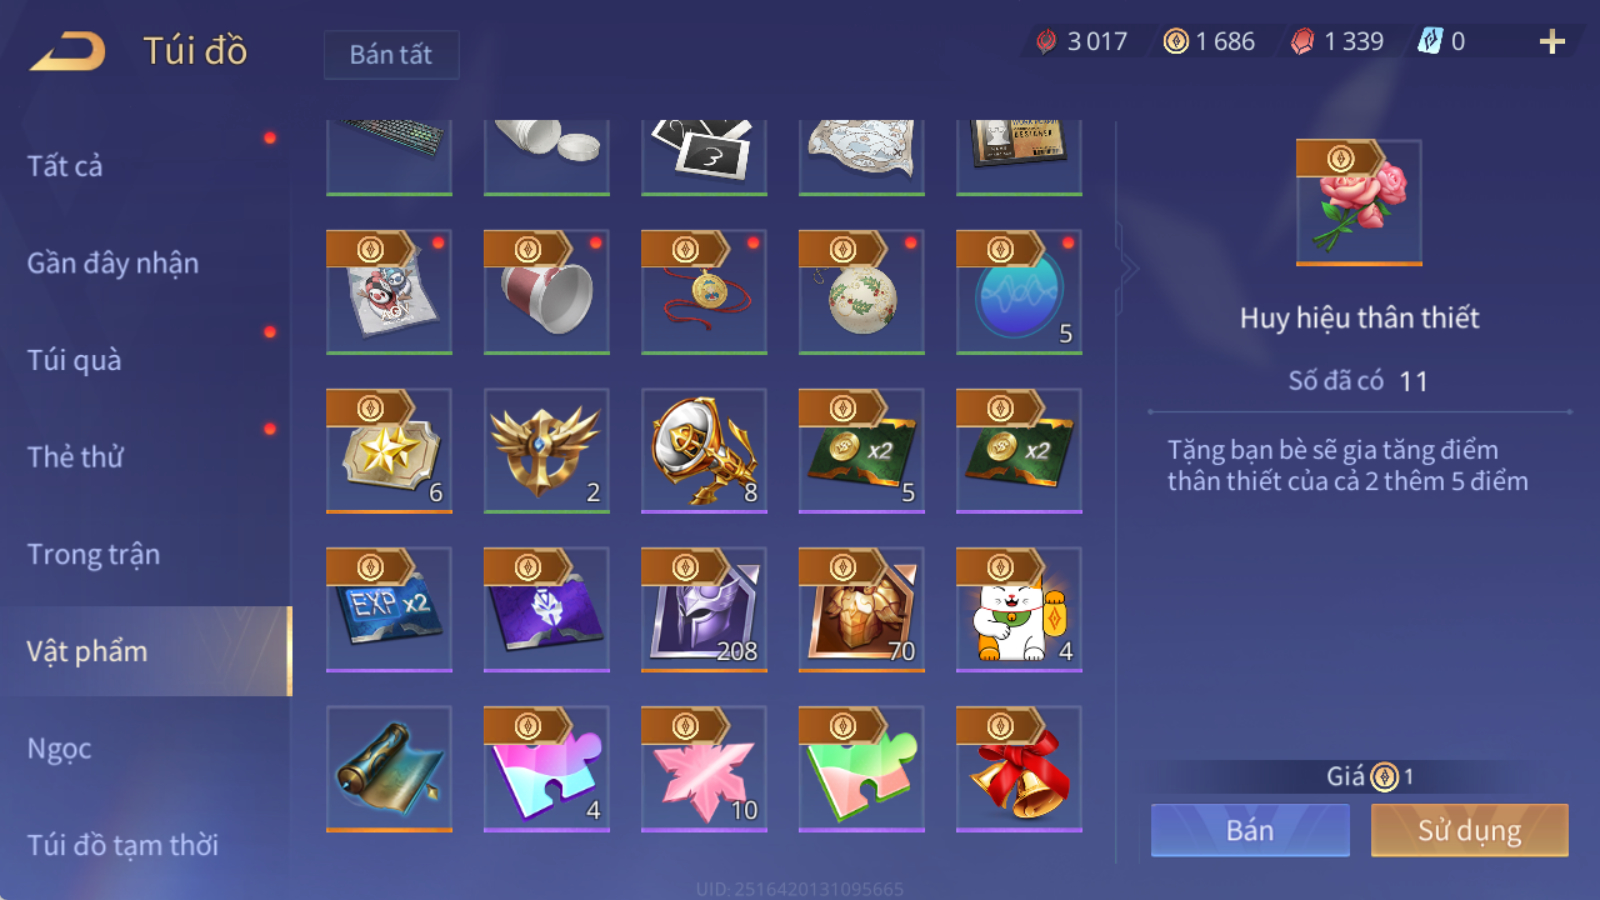Viewport: 1600px width, 900px height.
Task: Select the red Christmas bell item
Action: pos(1019,769)
